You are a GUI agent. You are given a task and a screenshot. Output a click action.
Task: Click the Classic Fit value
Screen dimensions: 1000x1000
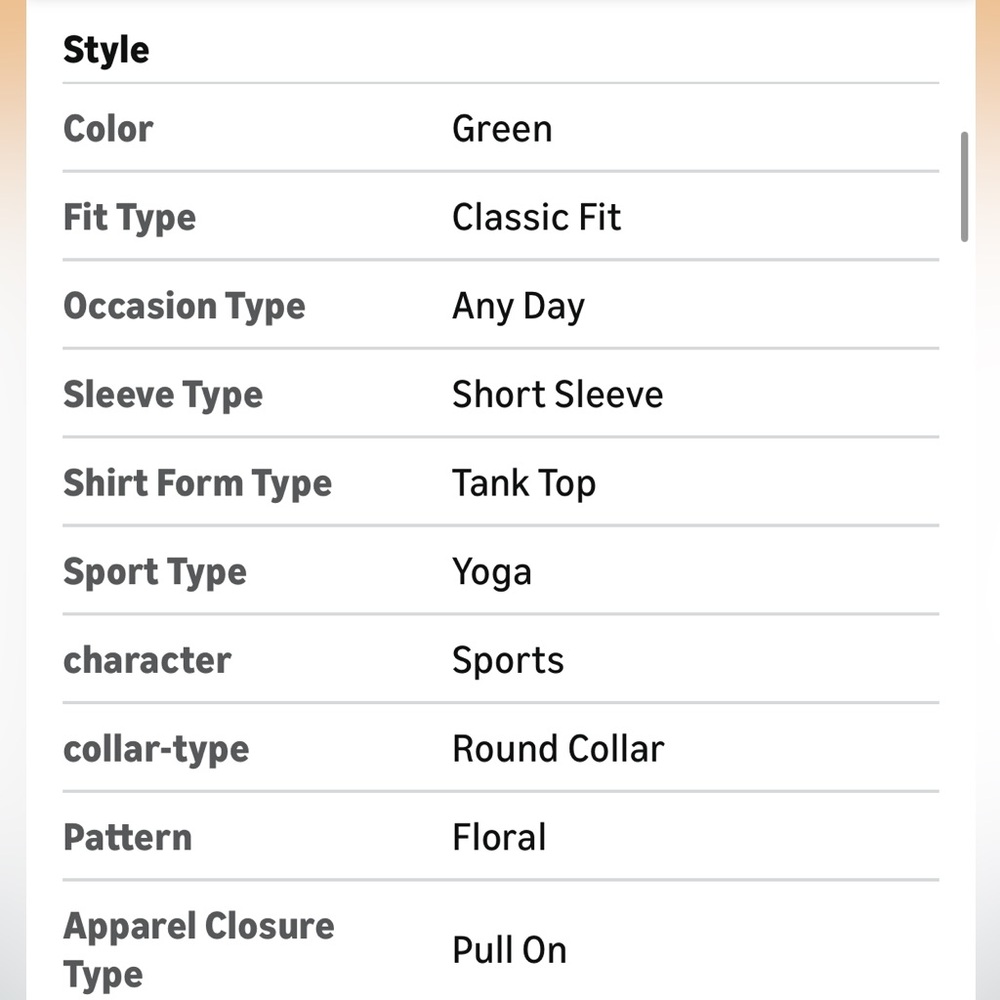[x=536, y=218]
